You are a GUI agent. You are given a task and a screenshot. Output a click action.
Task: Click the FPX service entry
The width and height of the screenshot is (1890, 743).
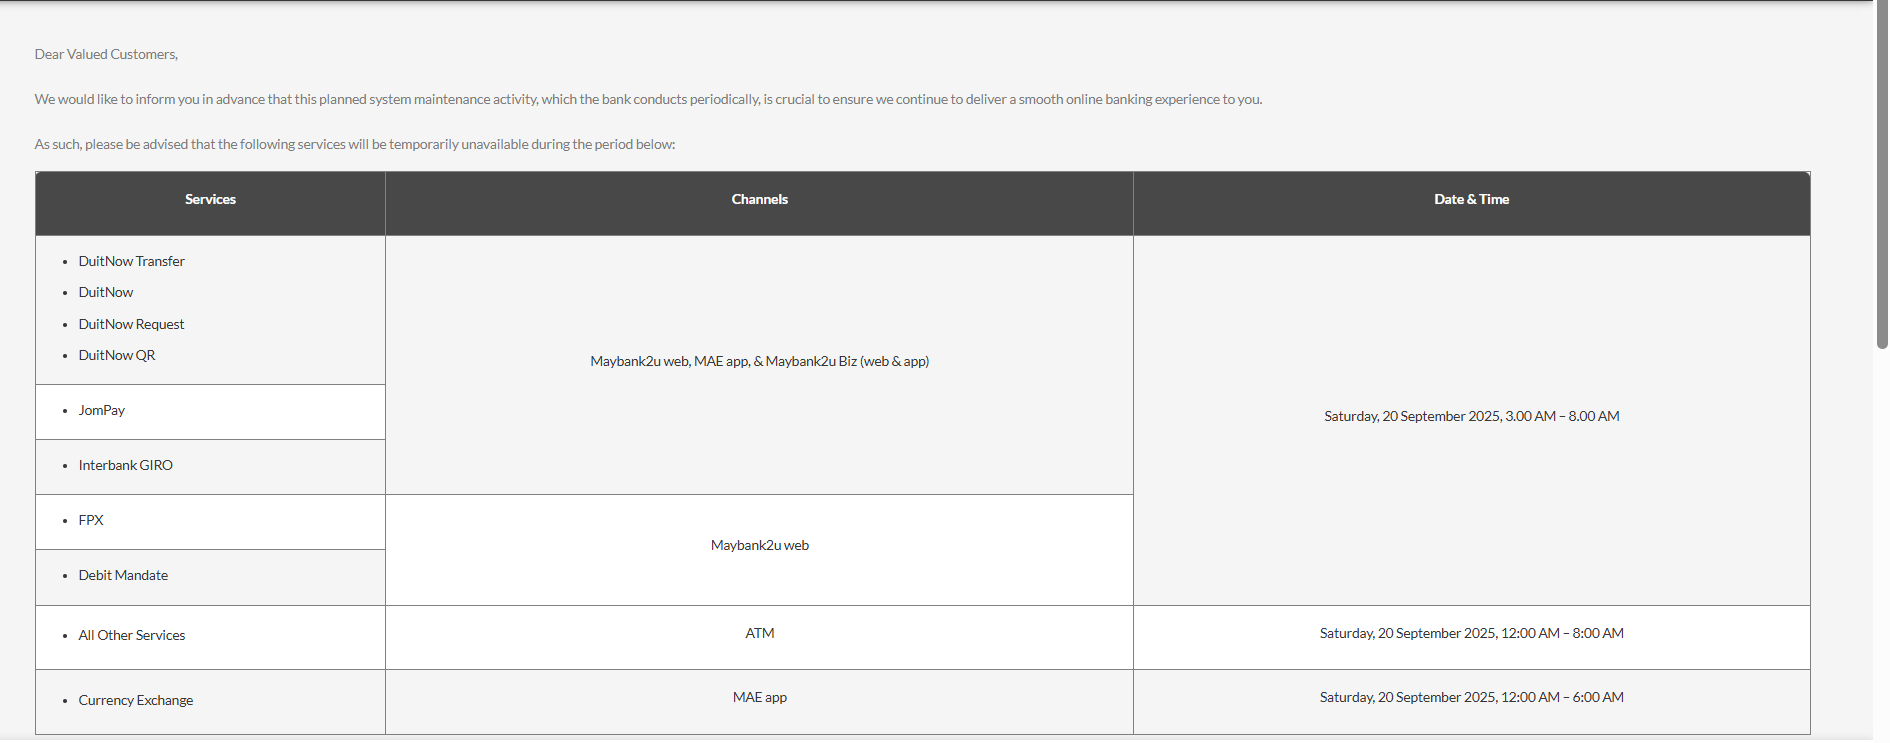(91, 520)
